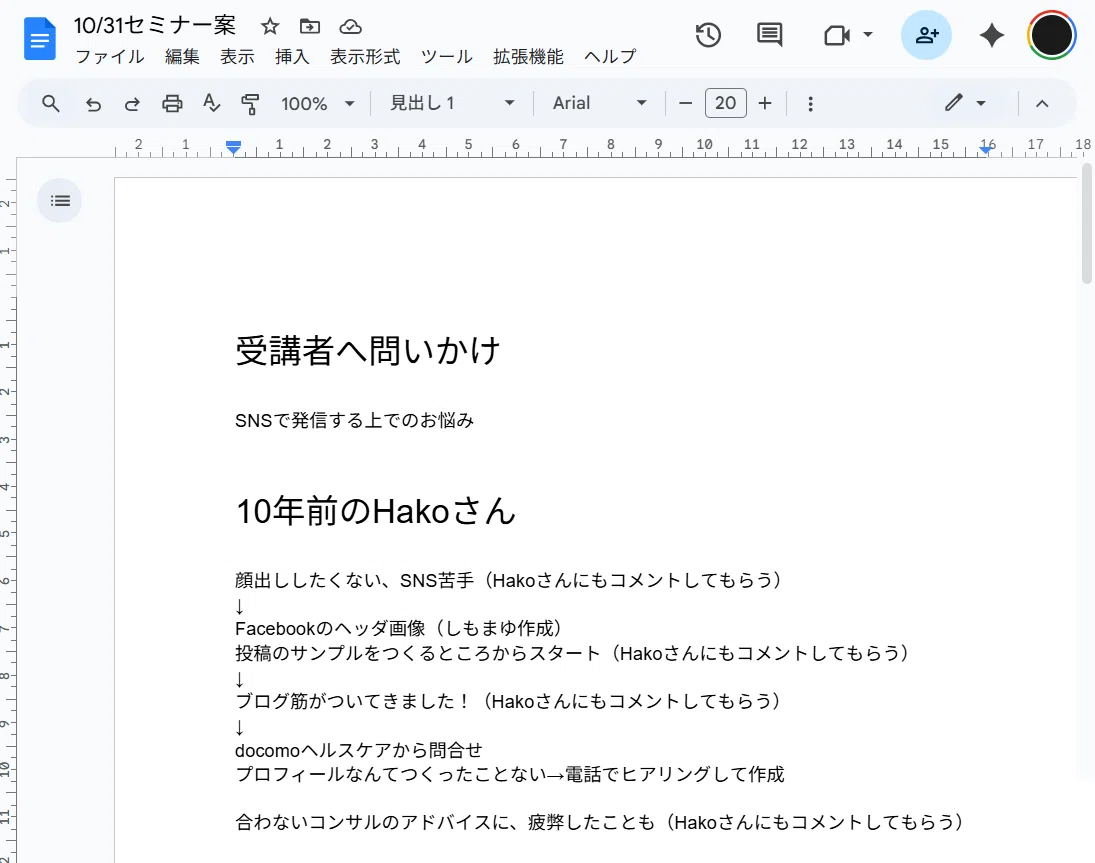Redo the last action

pyautogui.click(x=132, y=104)
